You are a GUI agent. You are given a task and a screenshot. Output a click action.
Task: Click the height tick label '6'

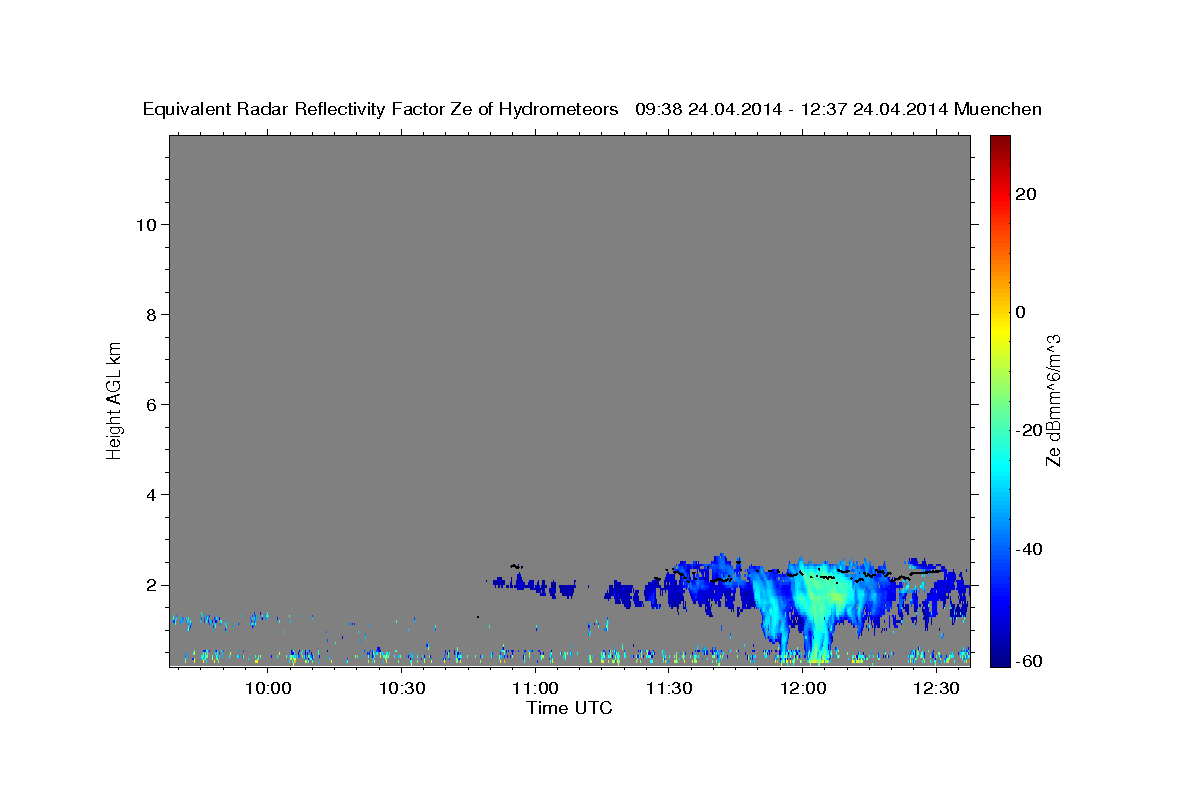point(152,404)
